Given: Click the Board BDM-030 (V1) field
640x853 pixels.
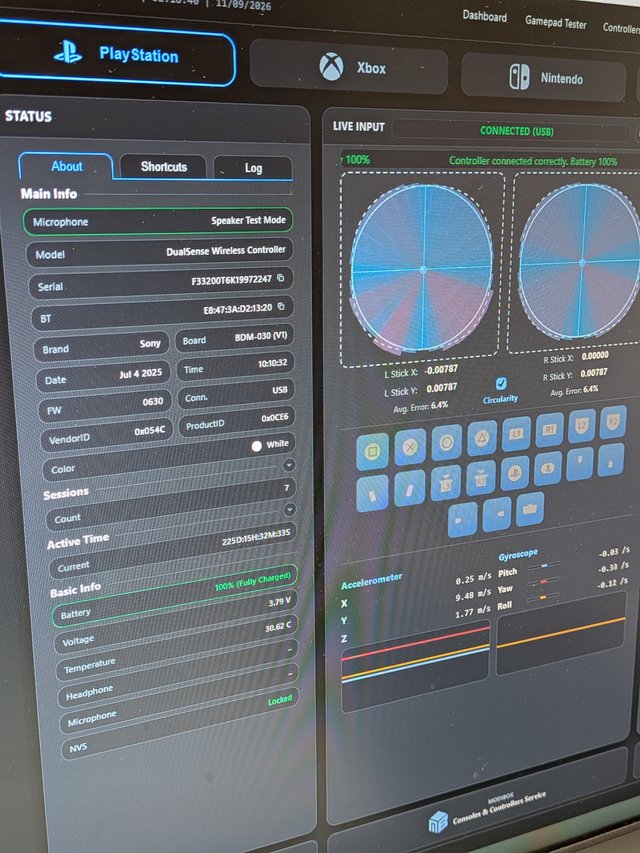Looking at the screenshot, I should click(x=235, y=338).
